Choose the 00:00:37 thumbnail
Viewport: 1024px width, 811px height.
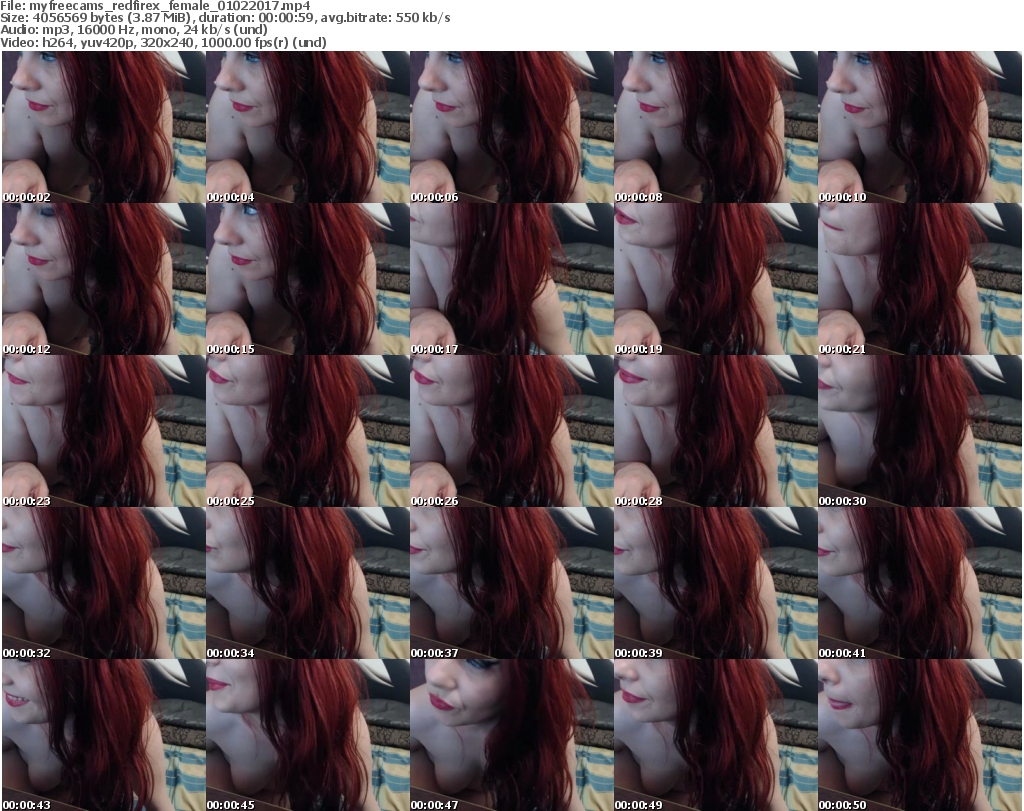pyautogui.click(x=511, y=583)
